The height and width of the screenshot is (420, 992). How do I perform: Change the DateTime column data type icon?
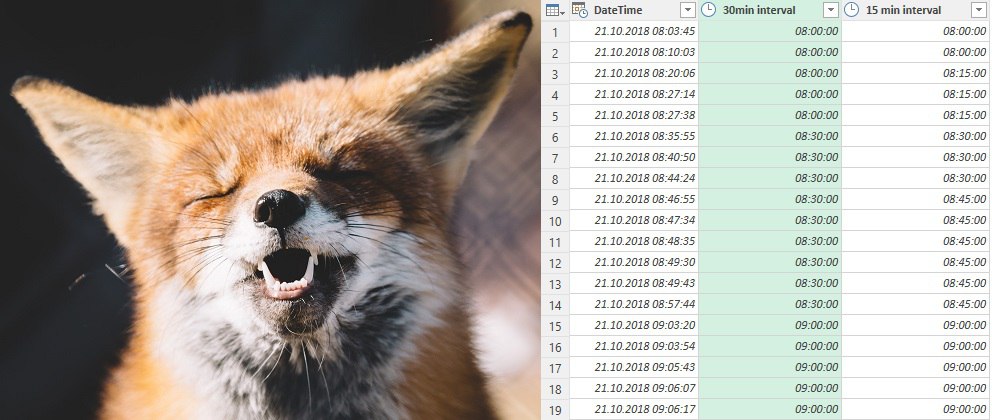[580, 9]
